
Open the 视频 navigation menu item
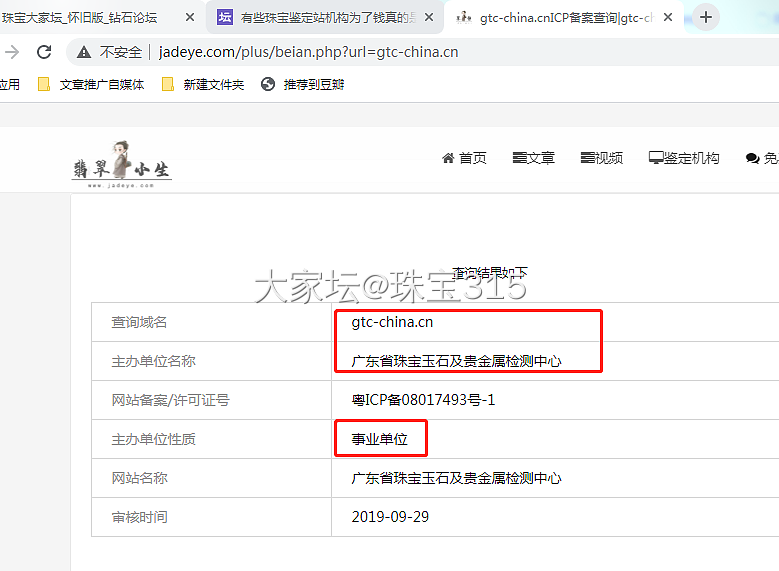pyautogui.click(x=602, y=158)
